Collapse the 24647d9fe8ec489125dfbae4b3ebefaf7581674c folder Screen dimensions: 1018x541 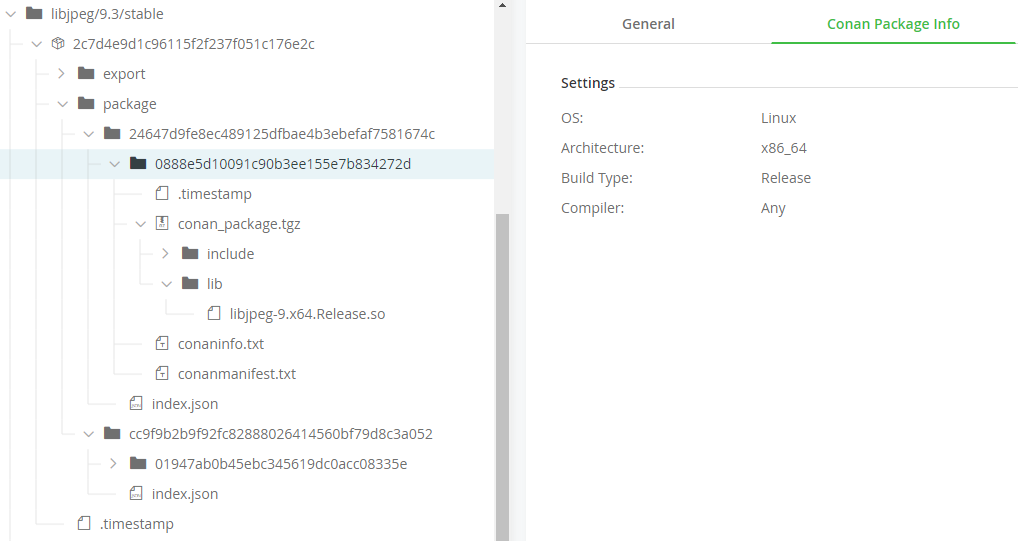(x=89, y=134)
